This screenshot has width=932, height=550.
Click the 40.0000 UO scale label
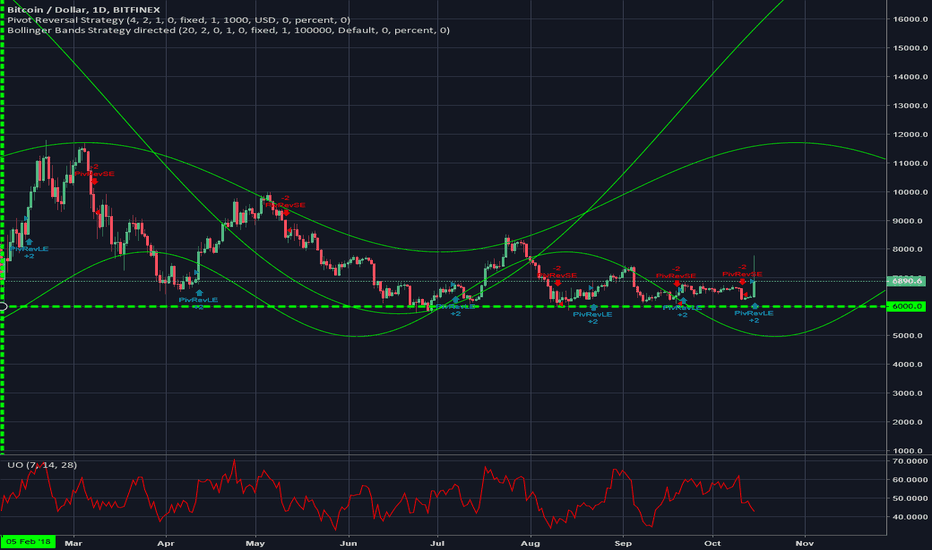click(910, 517)
